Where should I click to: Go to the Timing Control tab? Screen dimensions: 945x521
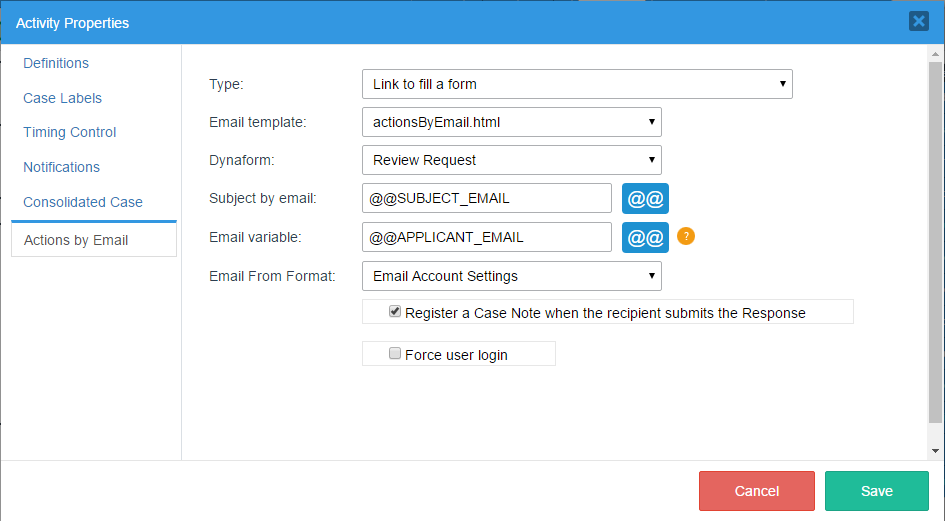tap(70, 132)
